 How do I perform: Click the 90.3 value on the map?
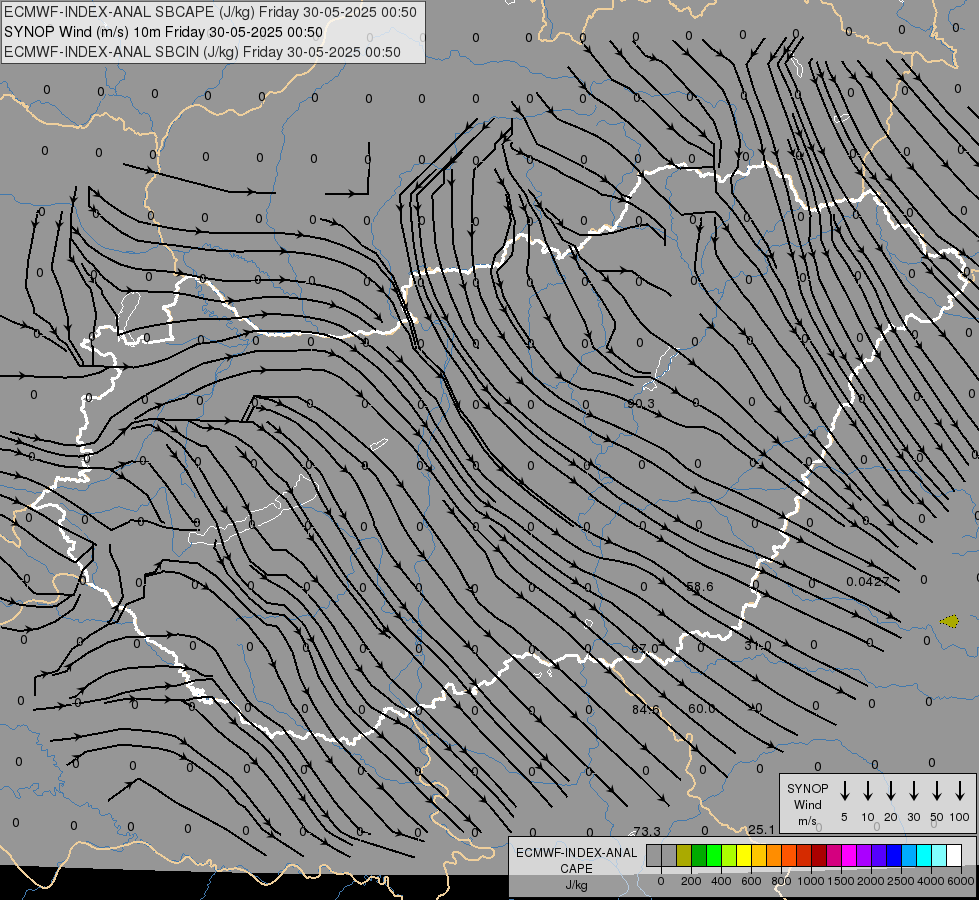641,403
